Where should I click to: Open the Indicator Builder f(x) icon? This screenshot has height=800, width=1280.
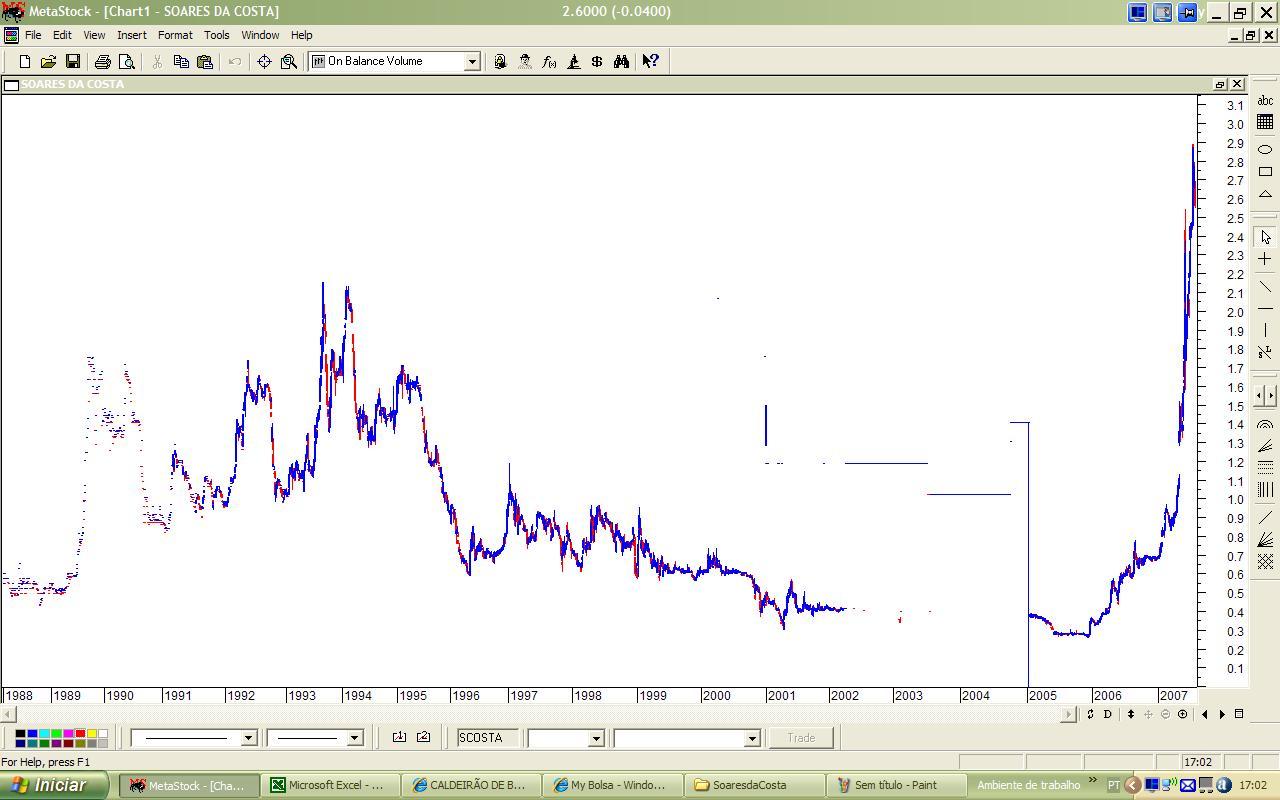[549, 61]
